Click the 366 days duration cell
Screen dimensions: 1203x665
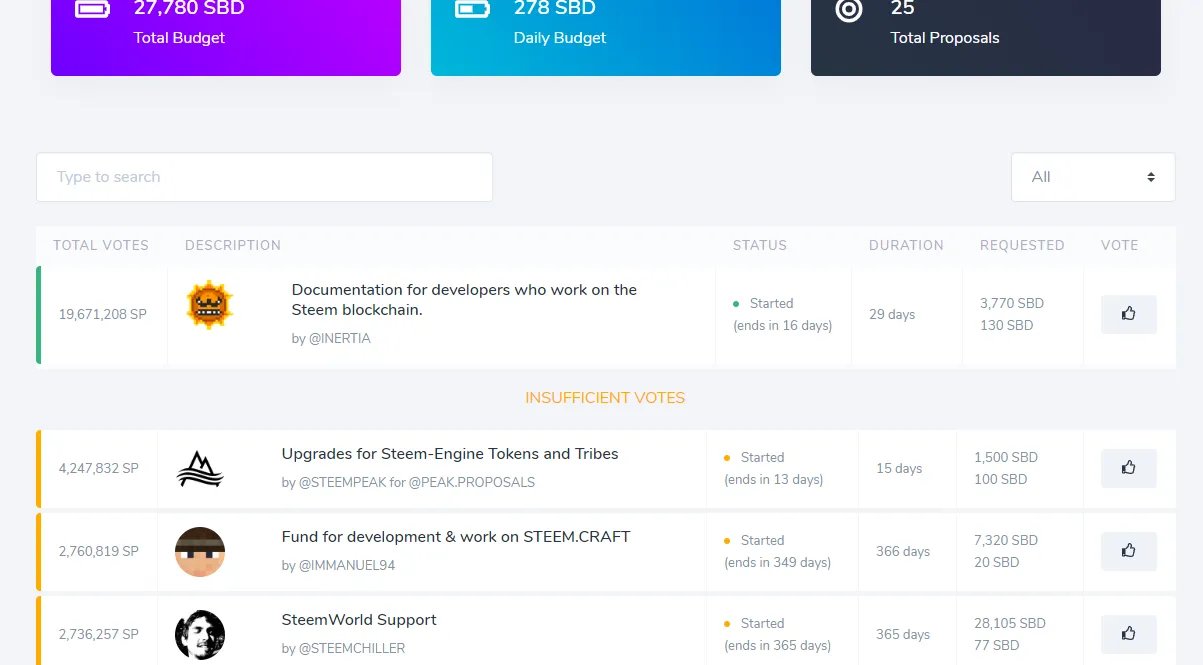click(x=903, y=551)
